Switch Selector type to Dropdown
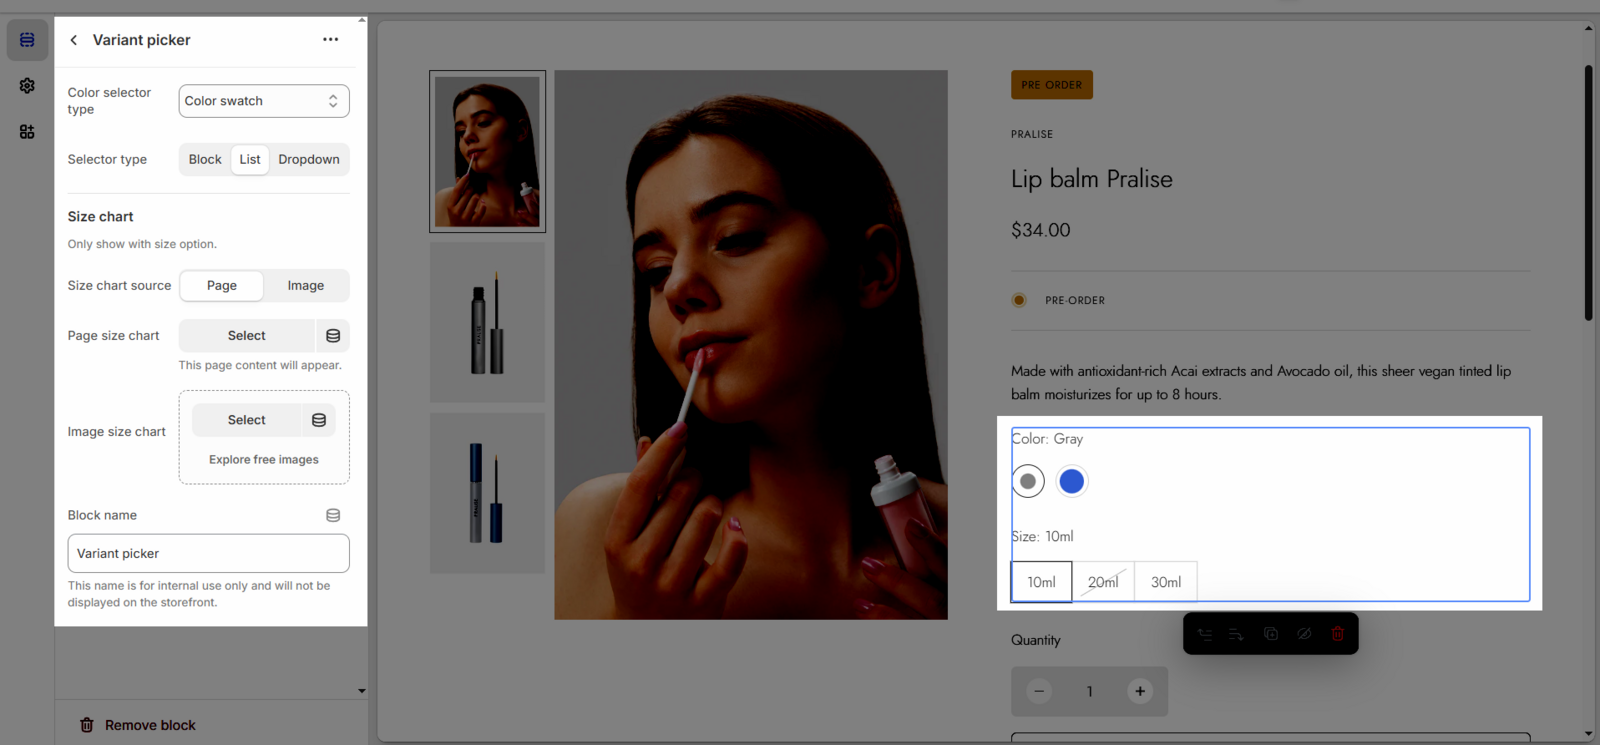Image resolution: width=1600 pixels, height=745 pixels. (x=308, y=160)
